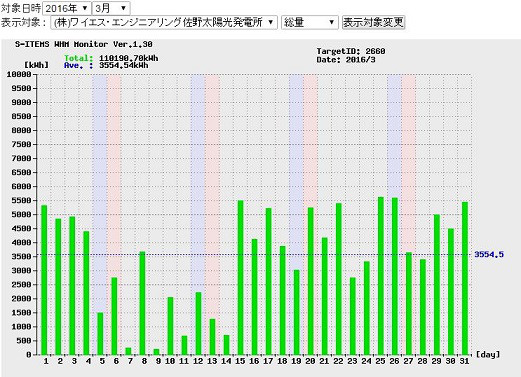Screen dimensions: 521x377
Task: Expand the power plant selection dropdown
Action: tap(164, 23)
